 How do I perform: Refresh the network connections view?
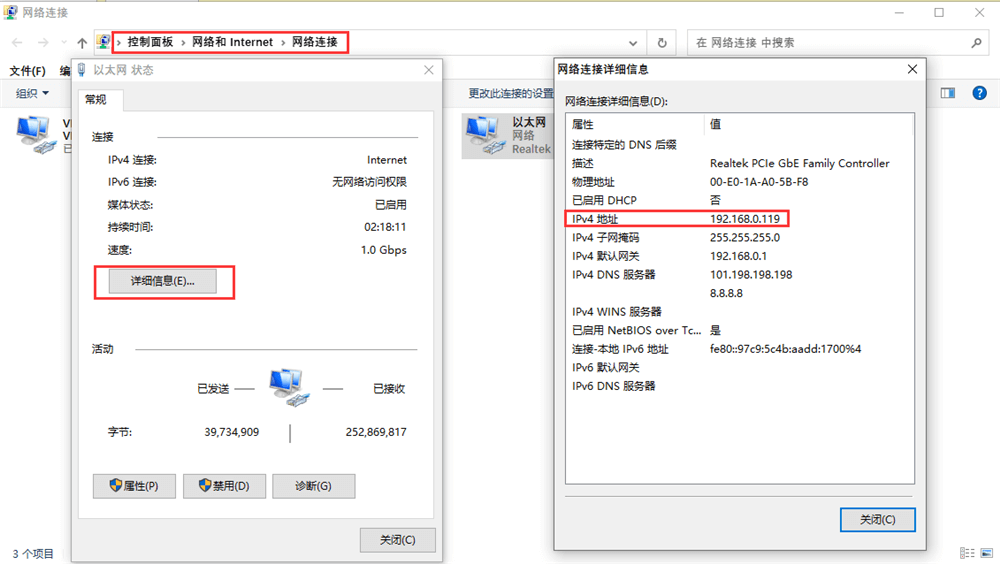tap(662, 43)
